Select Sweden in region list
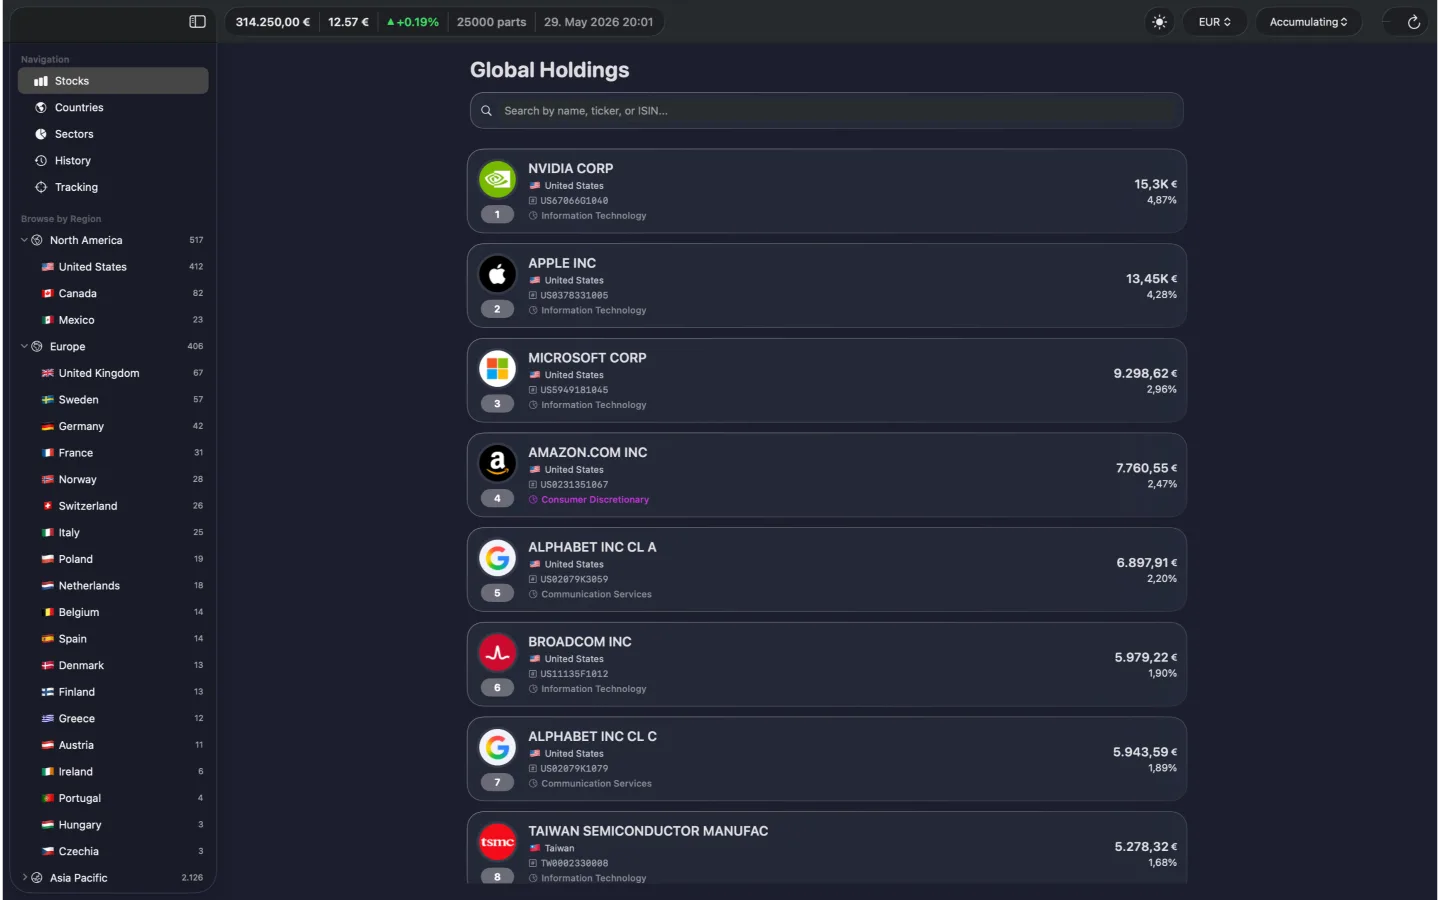Image resolution: width=1440 pixels, height=900 pixels. [x=113, y=399]
